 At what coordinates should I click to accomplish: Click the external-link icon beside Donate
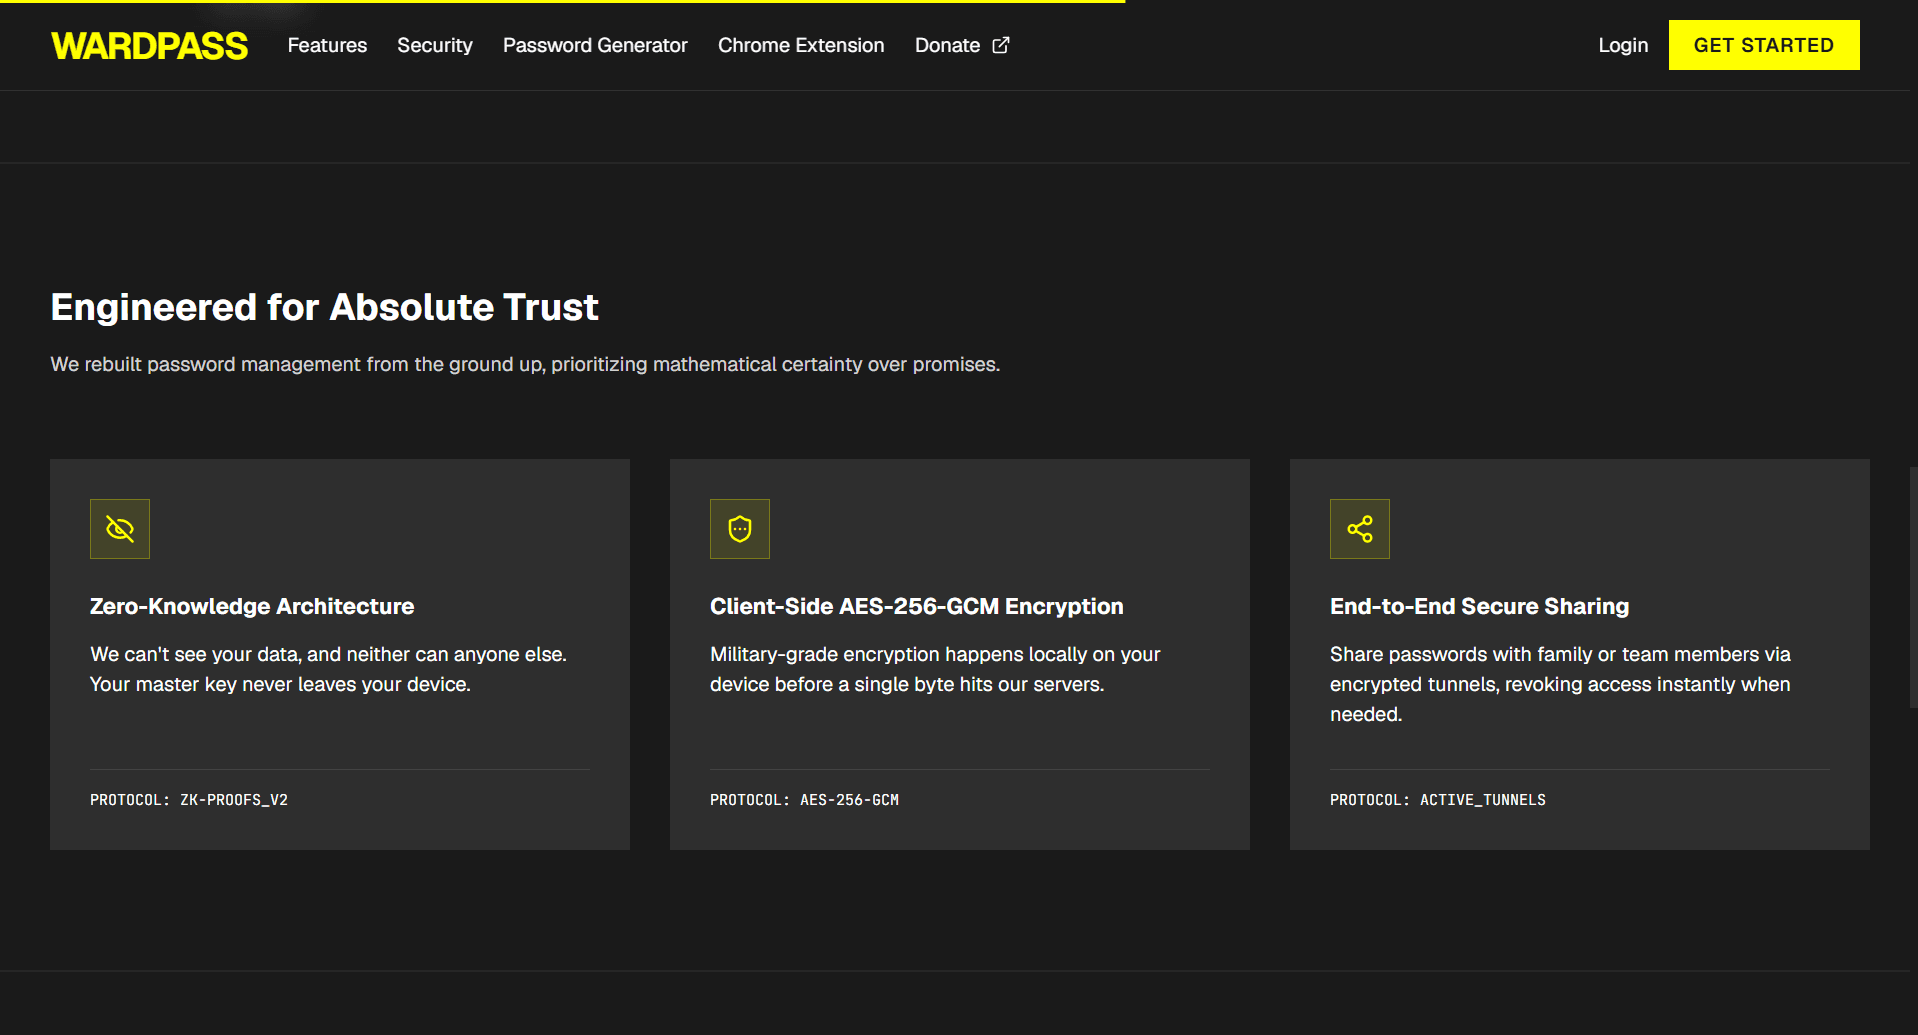tap(1001, 45)
